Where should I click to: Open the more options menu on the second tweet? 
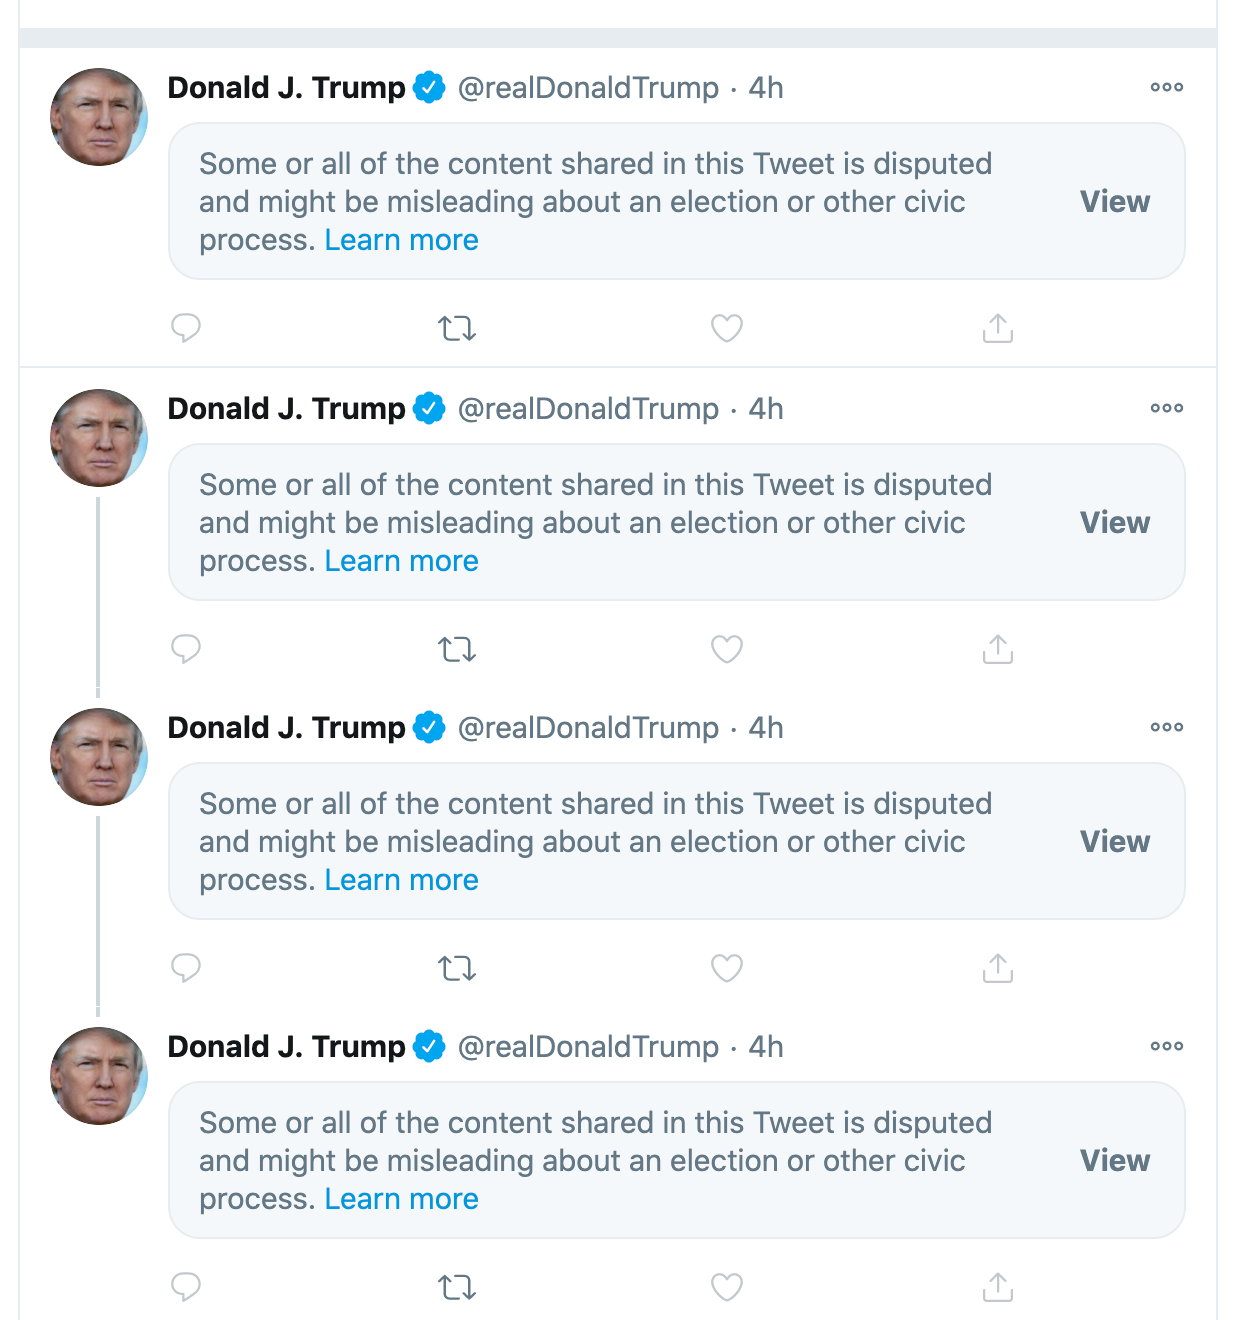pos(1166,409)
